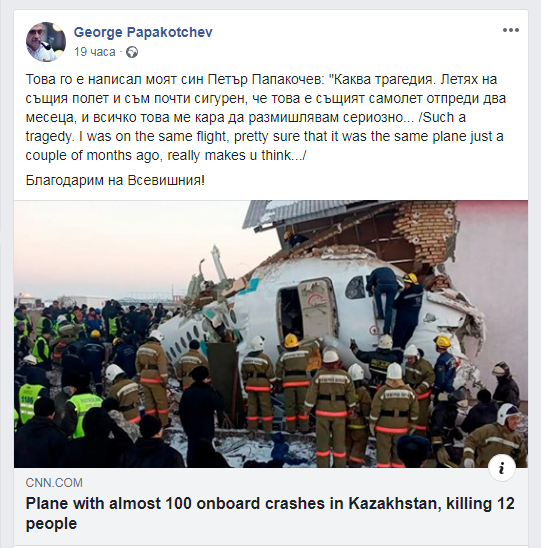Click the plane's open door in the photo

pos(289,310)
